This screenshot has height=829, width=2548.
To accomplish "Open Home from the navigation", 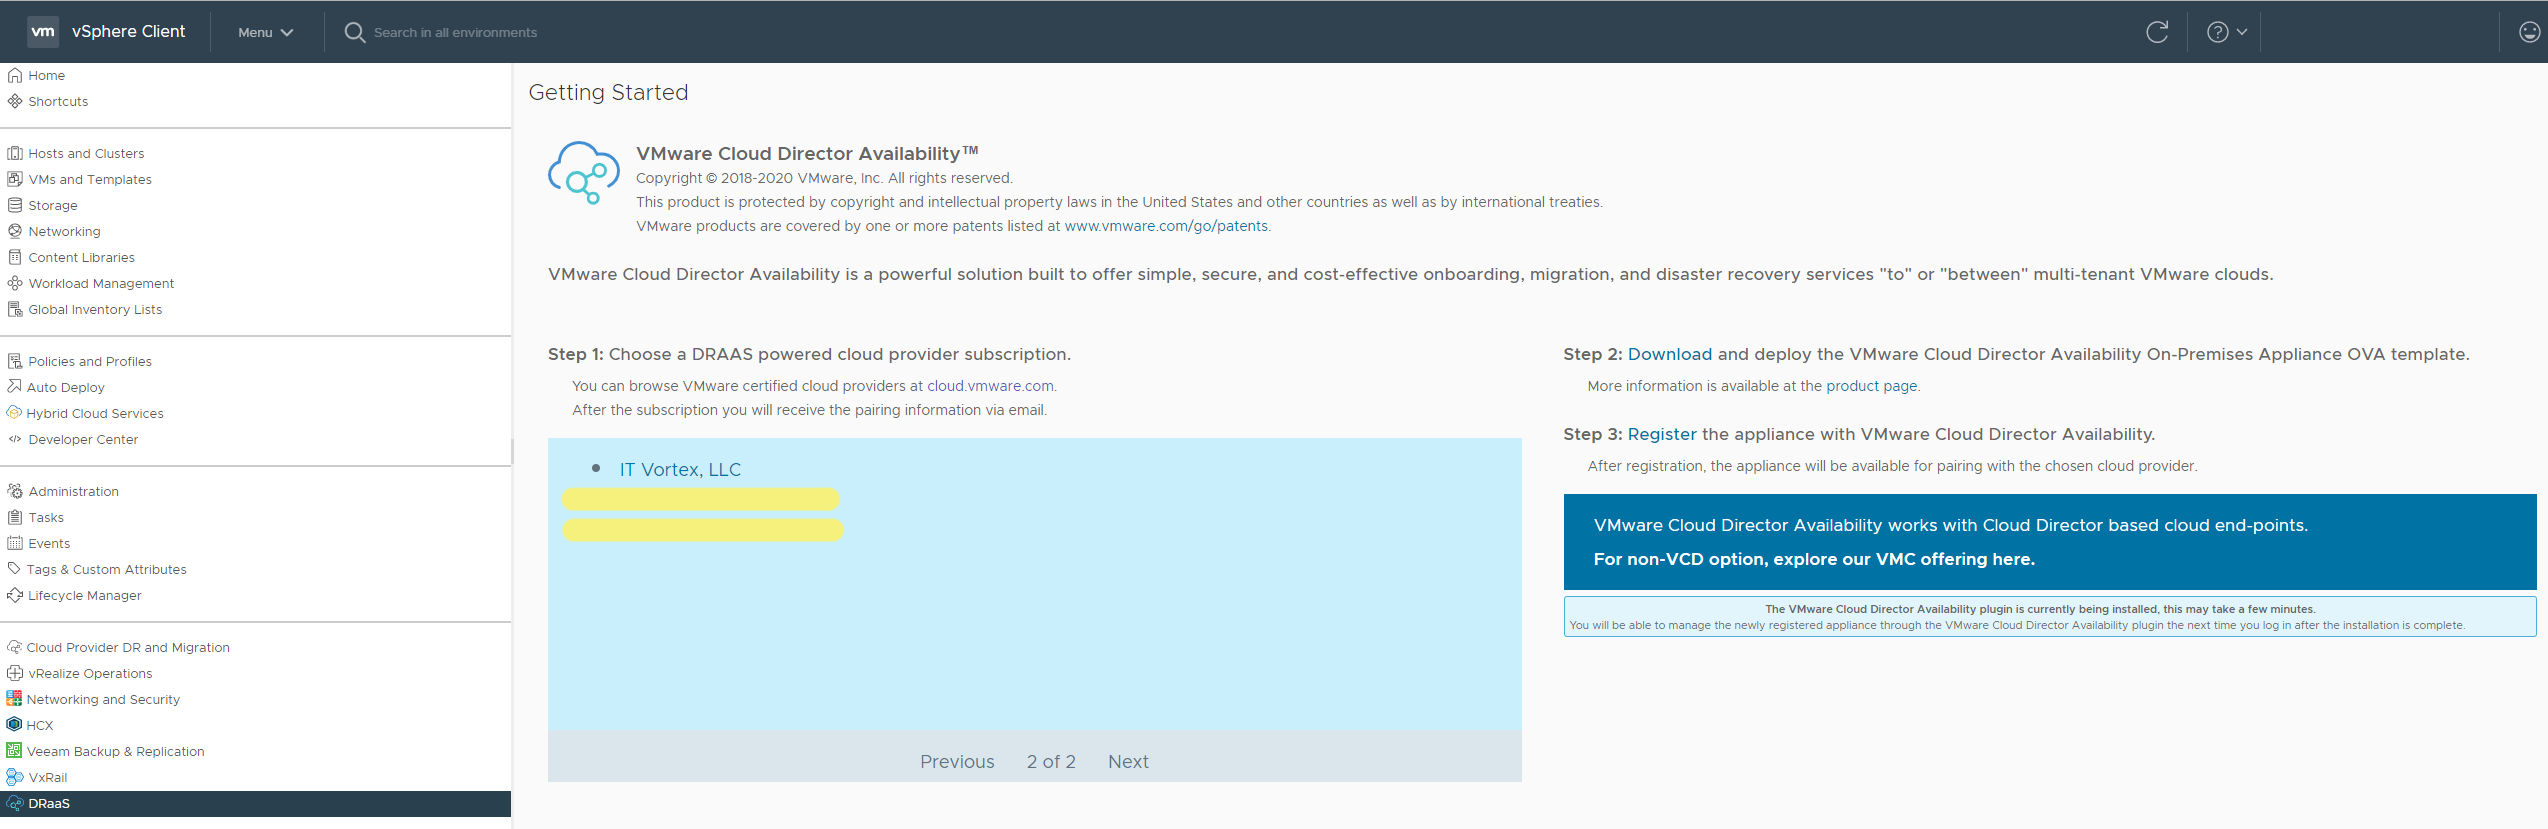I will tap(46, 75).
